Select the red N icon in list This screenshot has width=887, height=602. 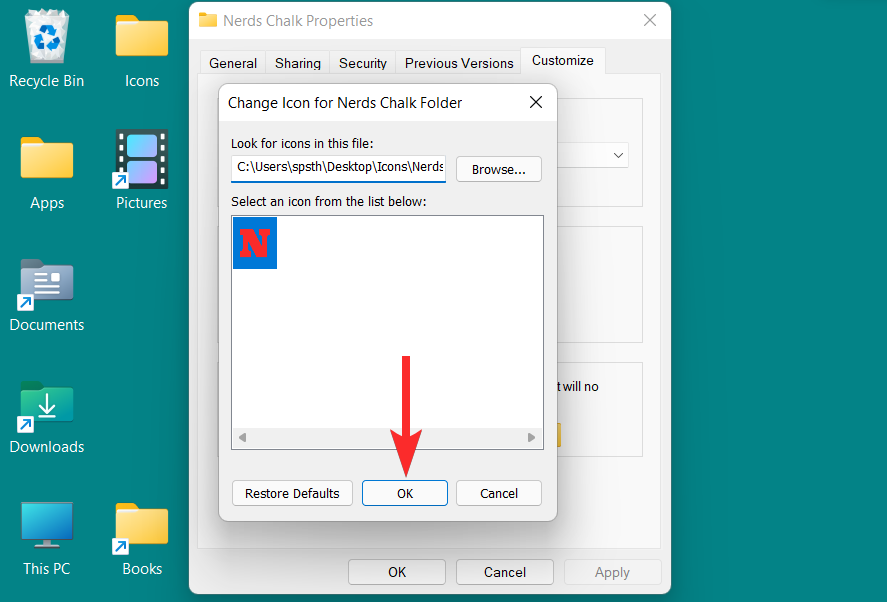[255, 243]
